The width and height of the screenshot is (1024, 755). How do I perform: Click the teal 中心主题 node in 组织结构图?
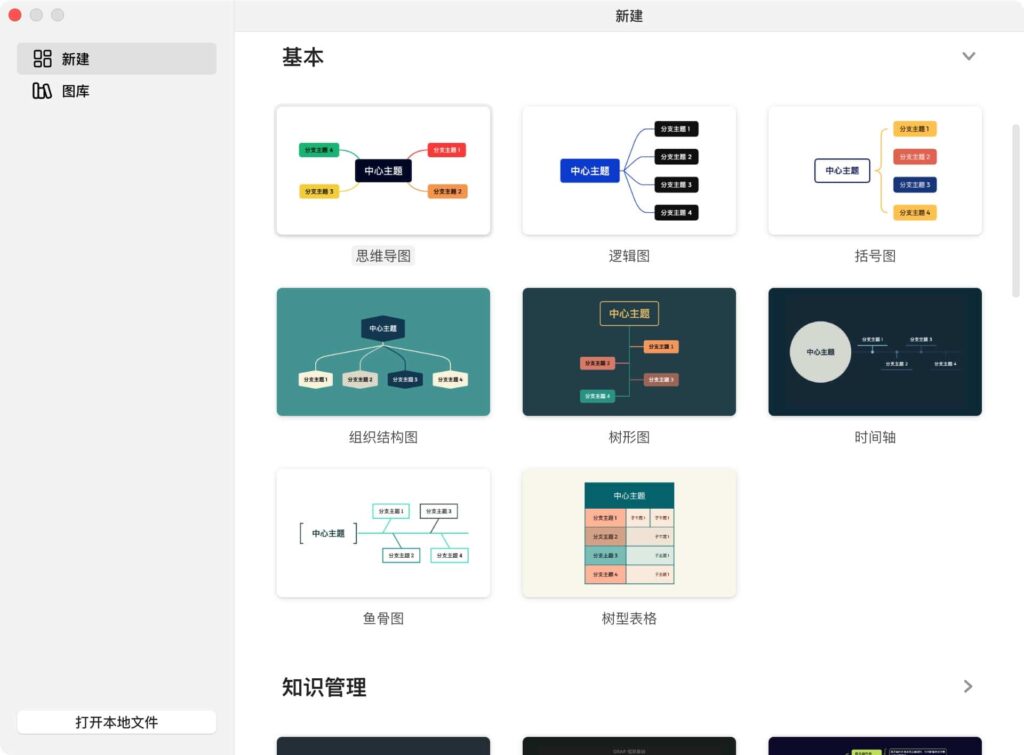[383, 325]
